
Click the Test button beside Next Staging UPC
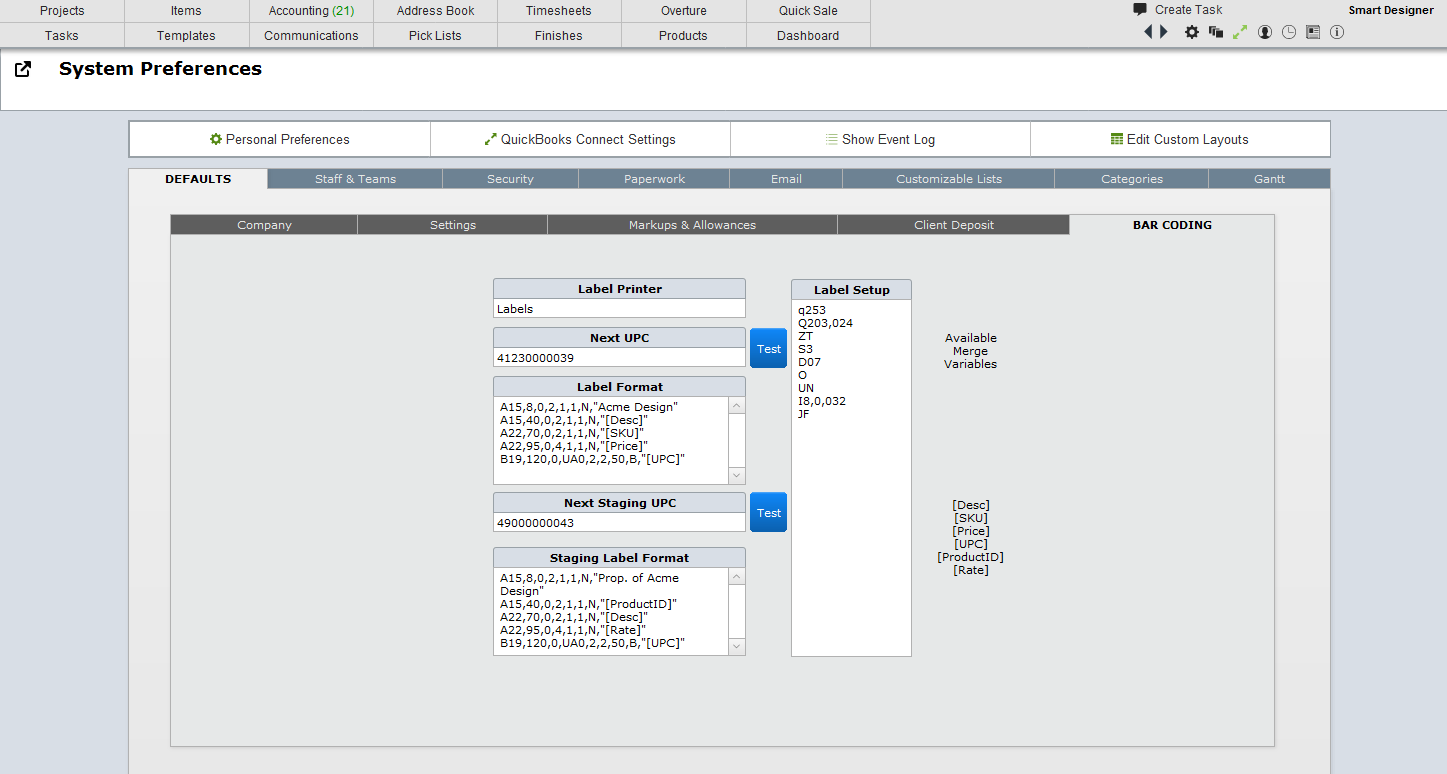coord(769,513)
